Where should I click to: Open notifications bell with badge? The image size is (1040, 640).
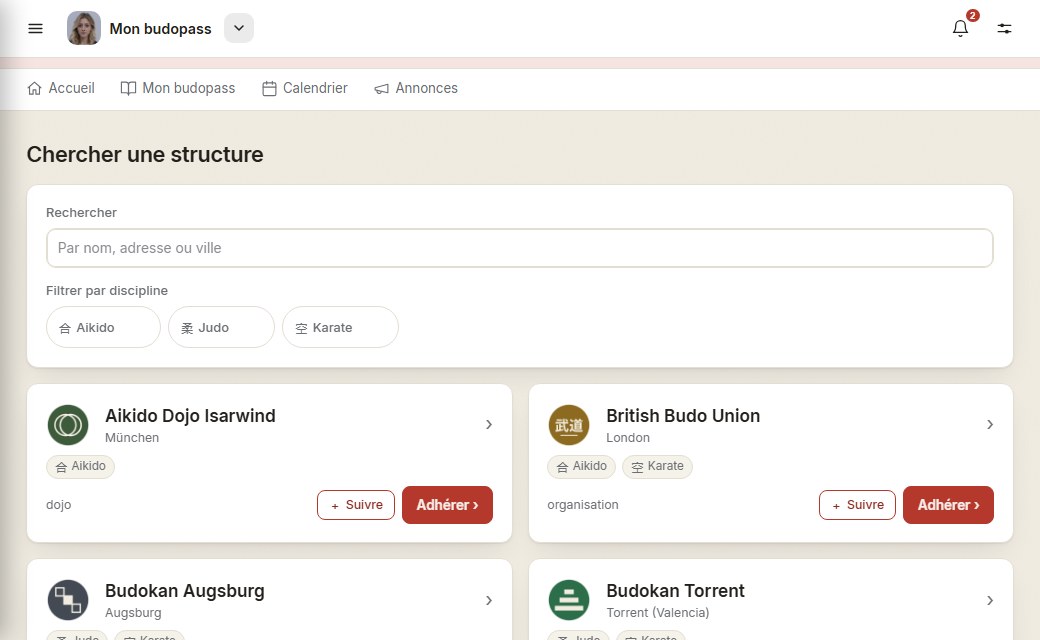coord(960,28)
